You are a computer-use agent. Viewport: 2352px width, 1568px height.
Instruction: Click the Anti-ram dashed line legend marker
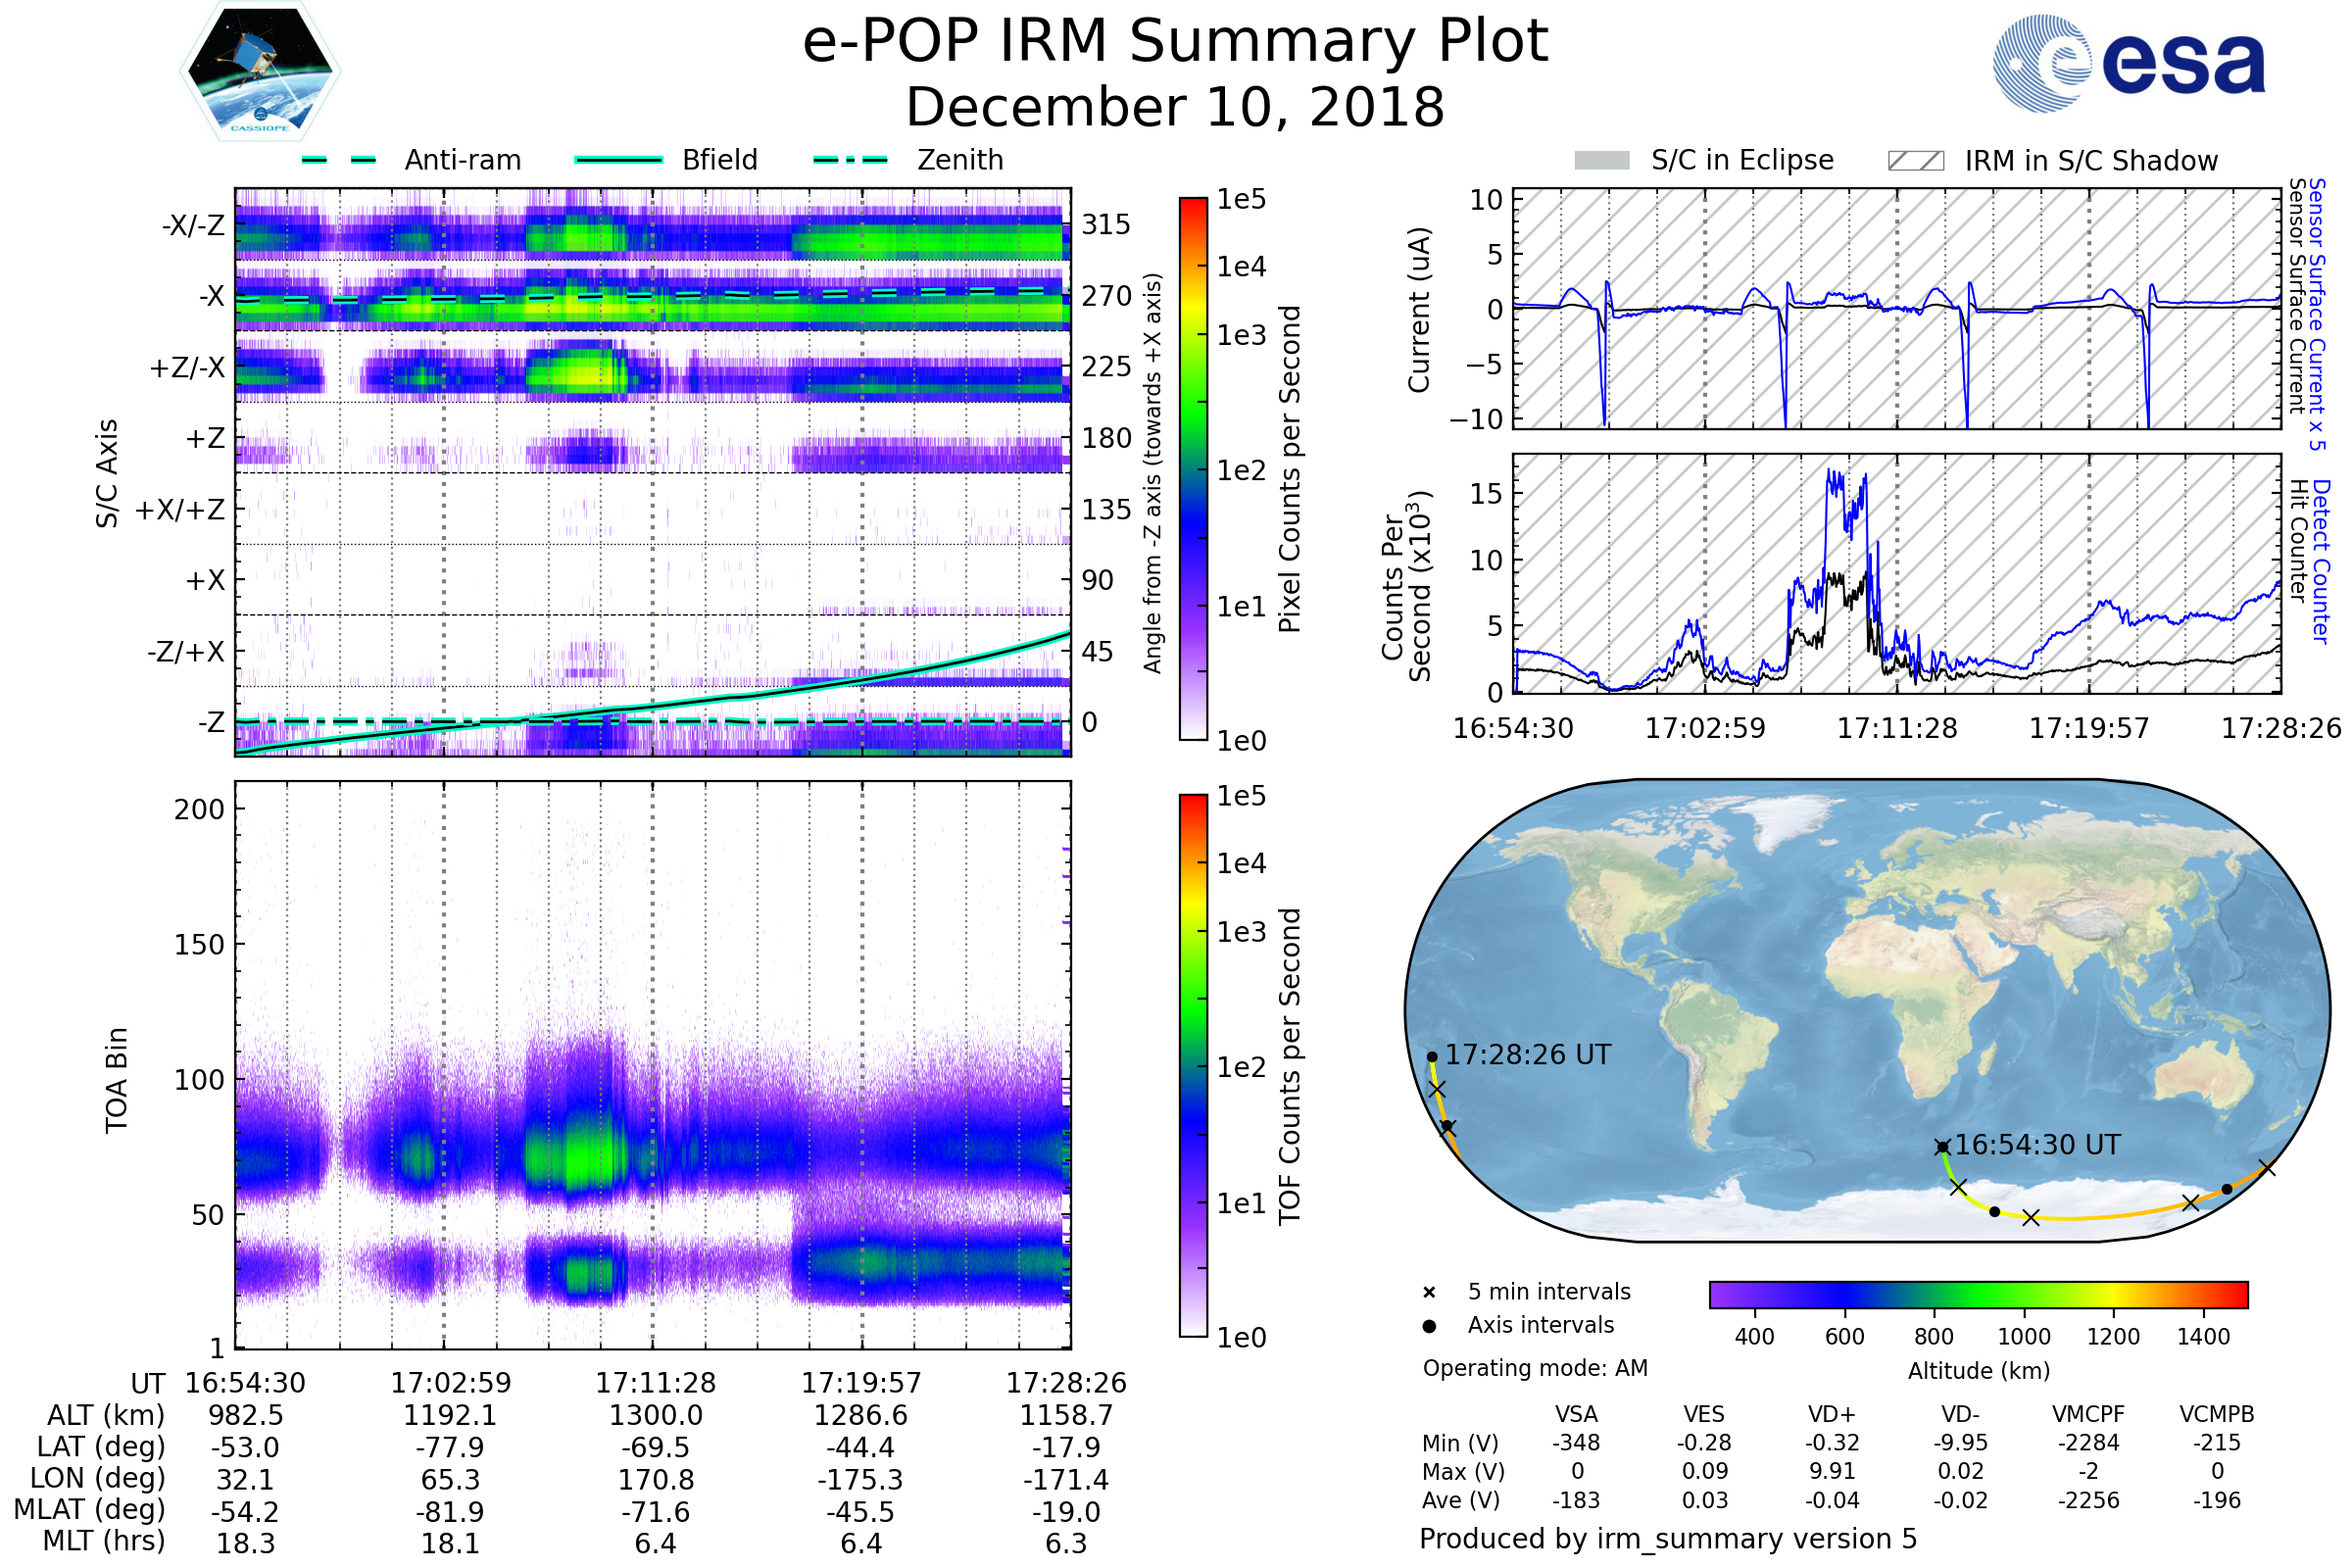(x=339, y=160)
